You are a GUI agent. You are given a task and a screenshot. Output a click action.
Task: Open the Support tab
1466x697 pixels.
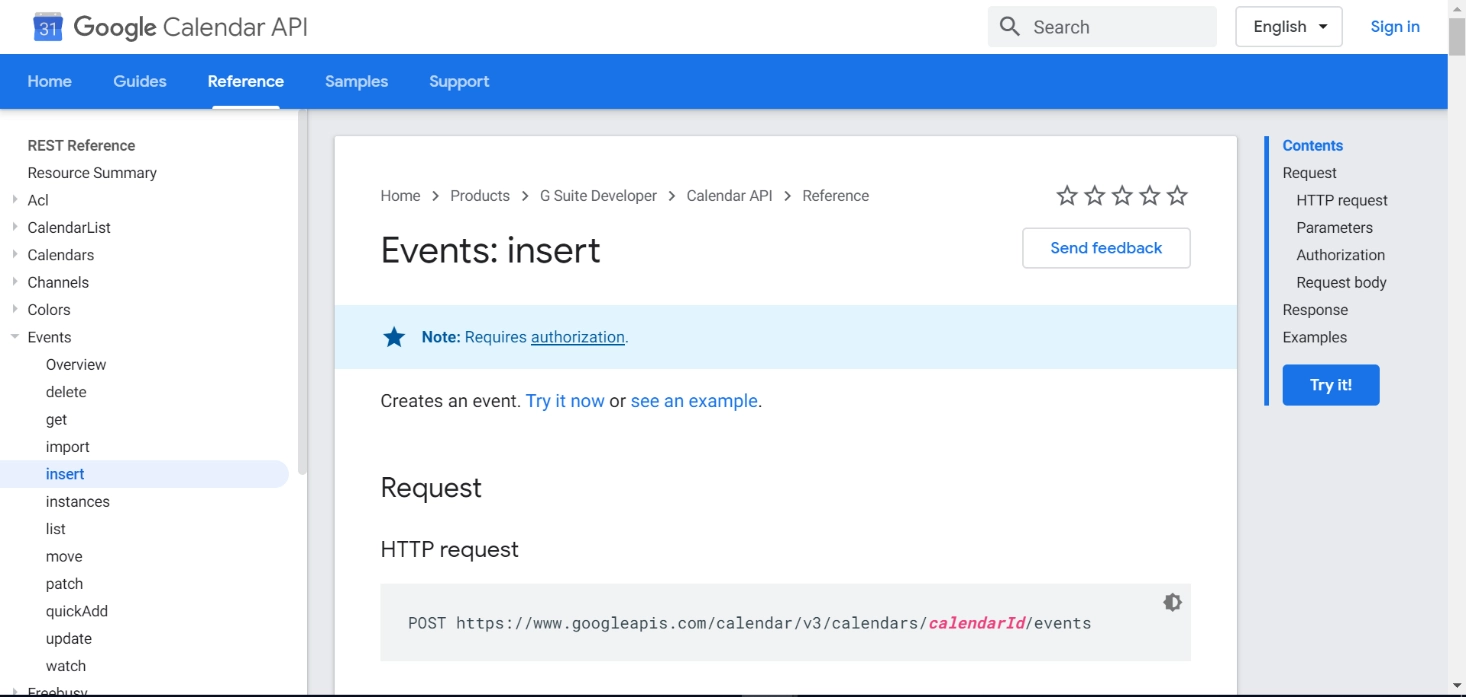[x=459, y=81]
